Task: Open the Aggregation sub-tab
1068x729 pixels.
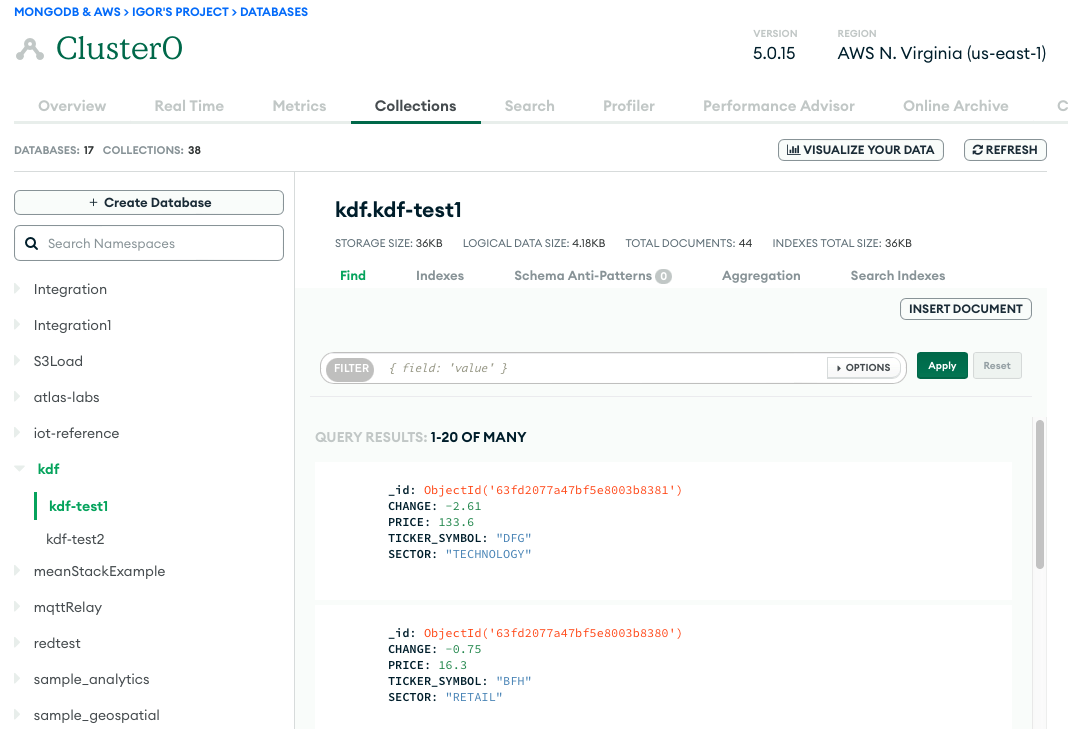Action: pos(761,275)
